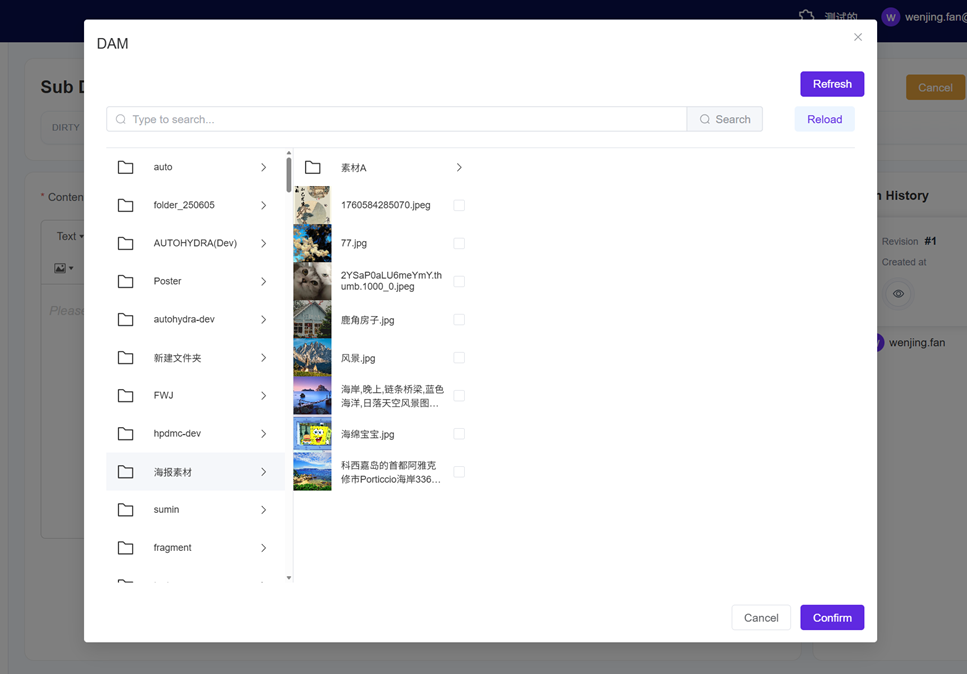The image size is (967, 674).
Task: Tick the checkbox for 海绵宝宝.jpg
Action: tap(459, 434)
